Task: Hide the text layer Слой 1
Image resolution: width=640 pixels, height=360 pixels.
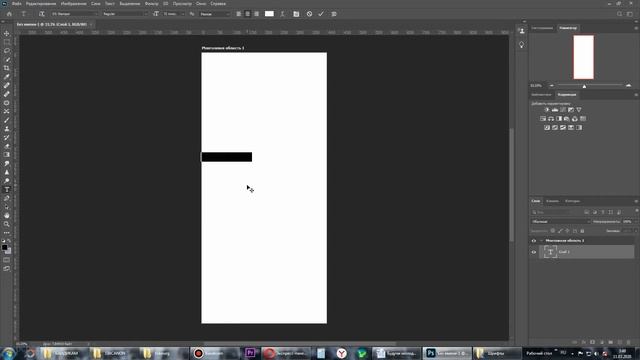Action: [x=533, y=252]
